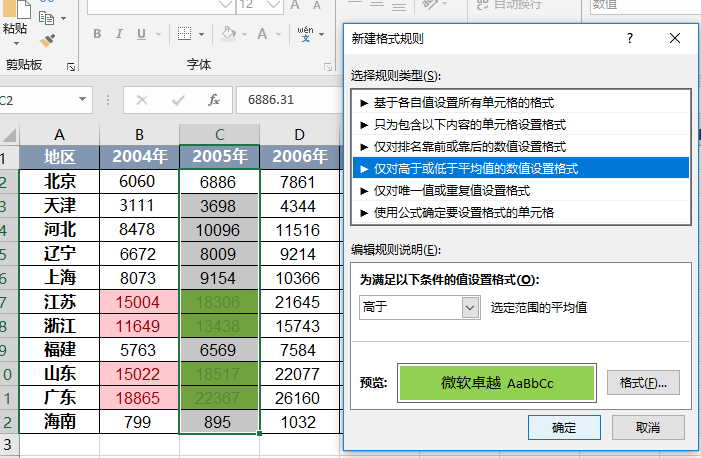Click the fill color bucket icon
Screen dimensions: 701x458
pos(228,34)
